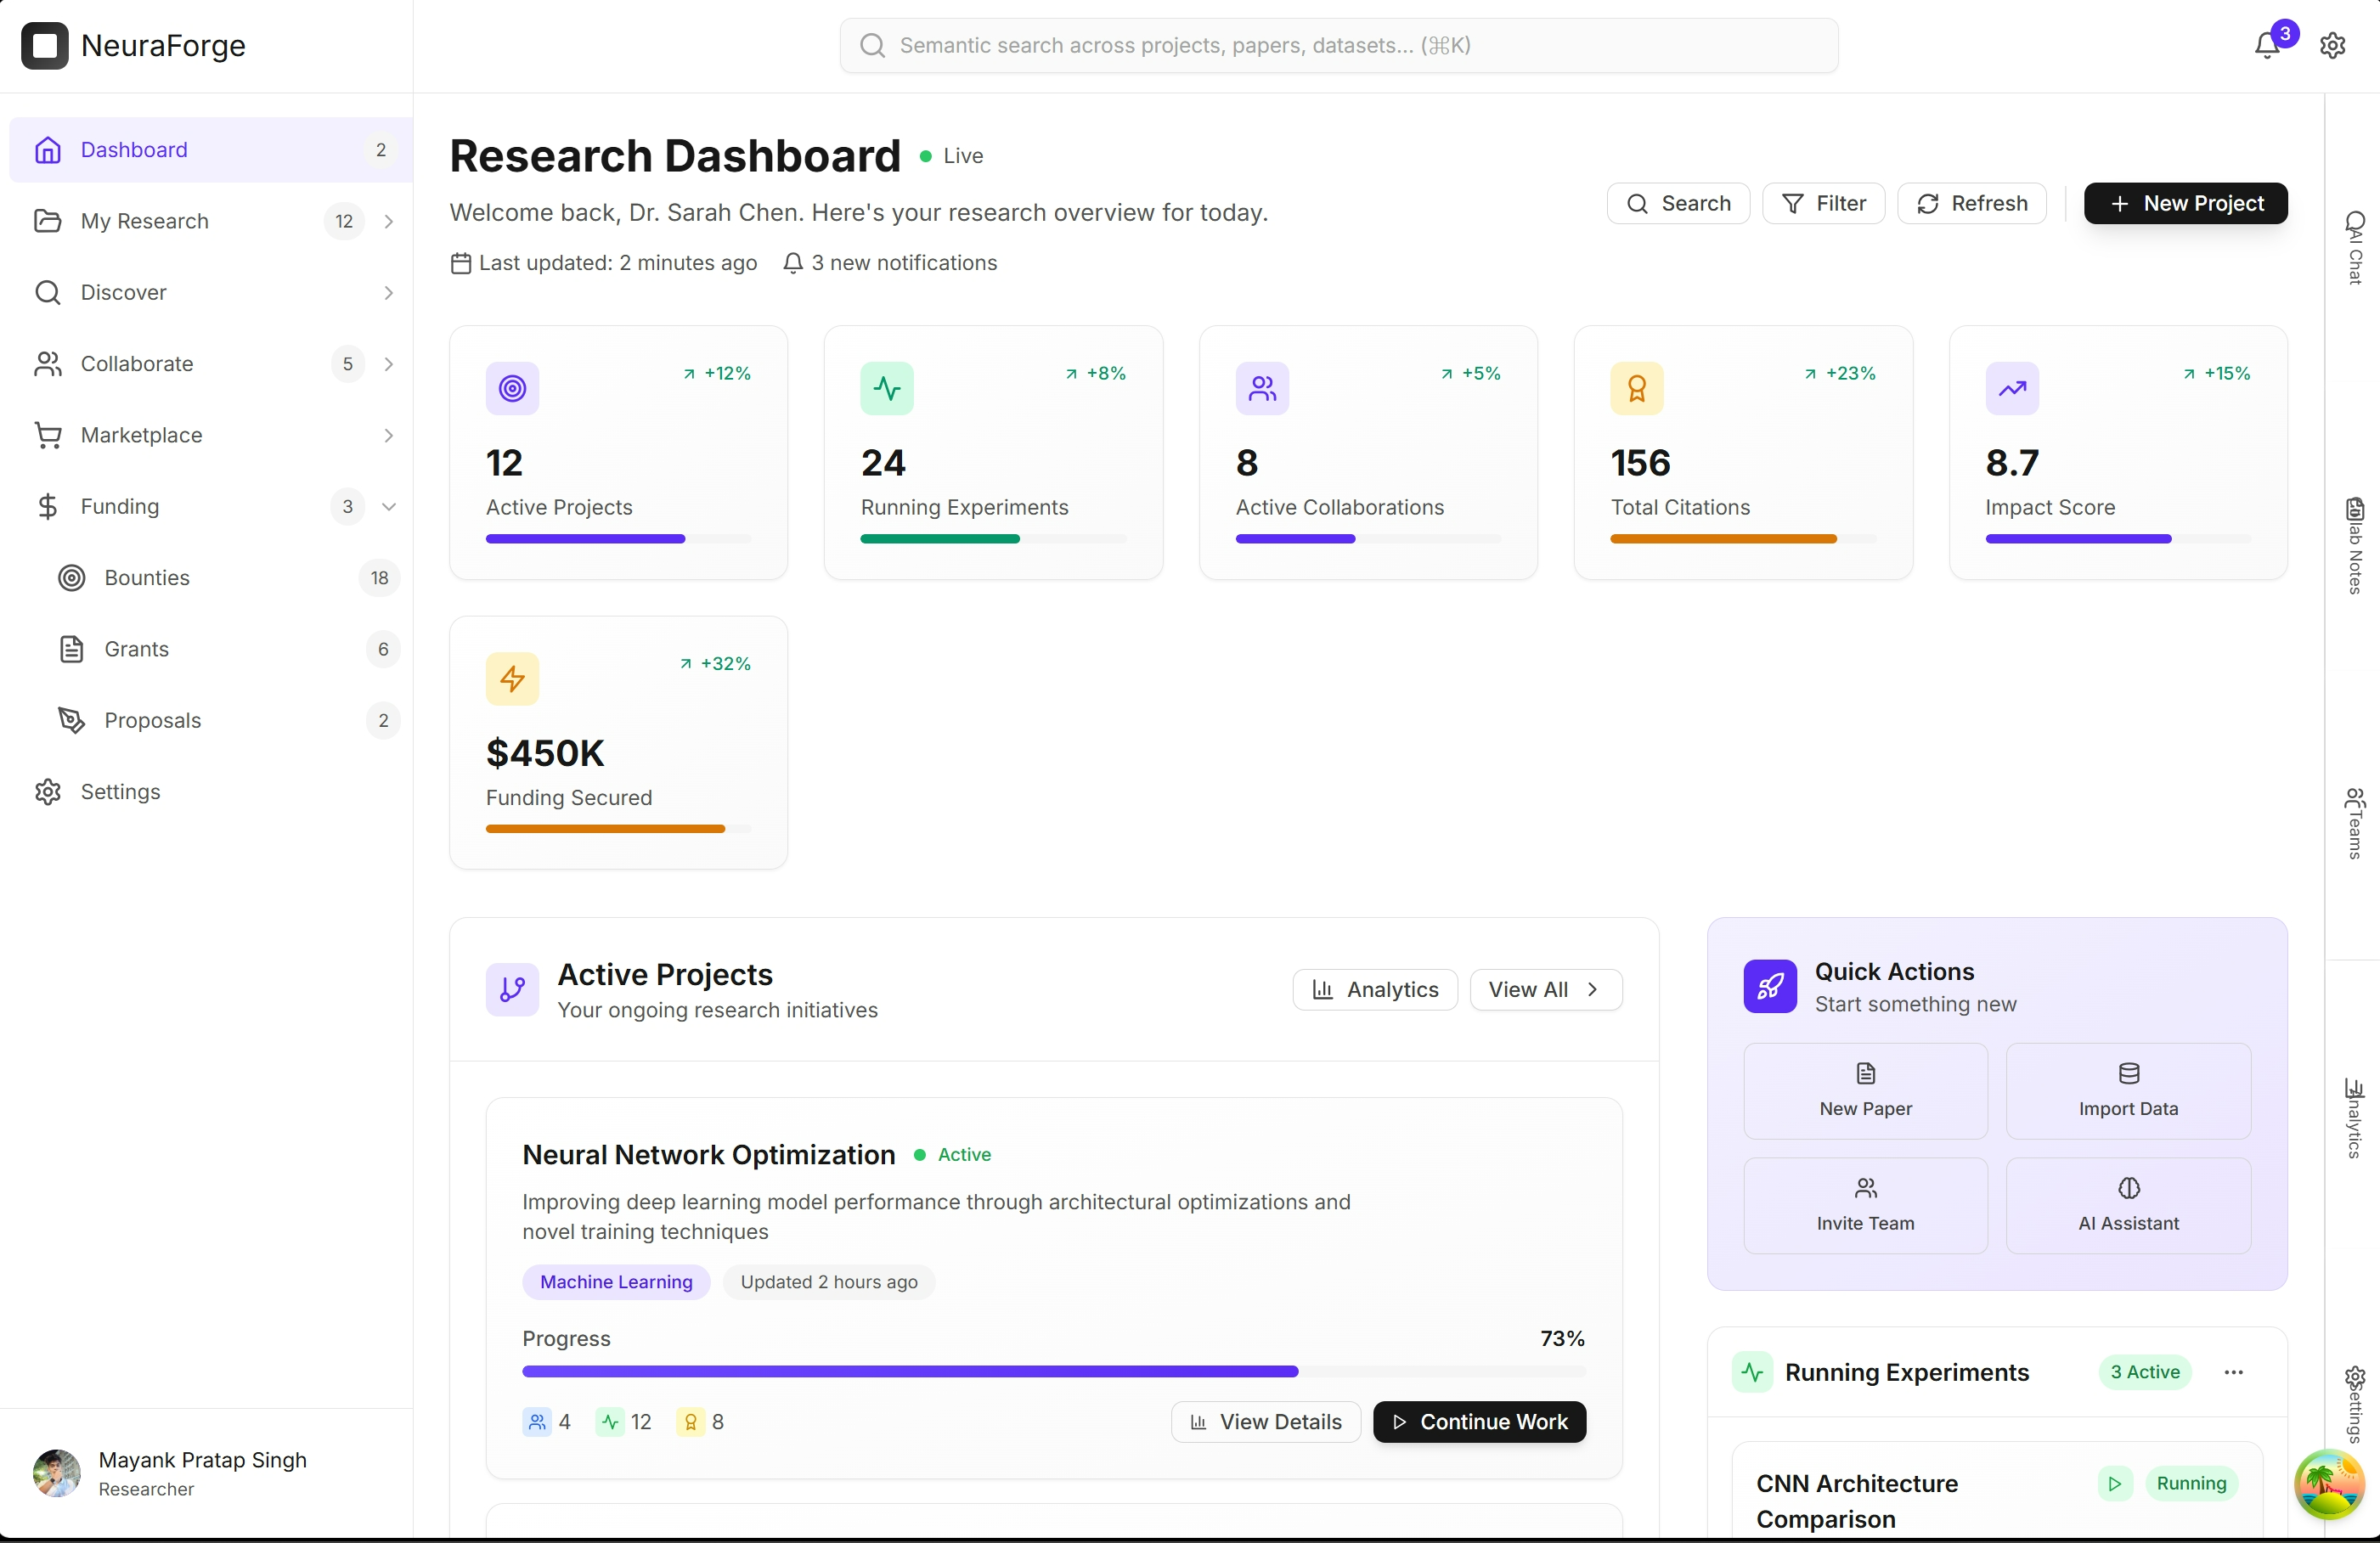Open AI Chat side panel tab
2380x1543 pixels.
click(2354, 248)
